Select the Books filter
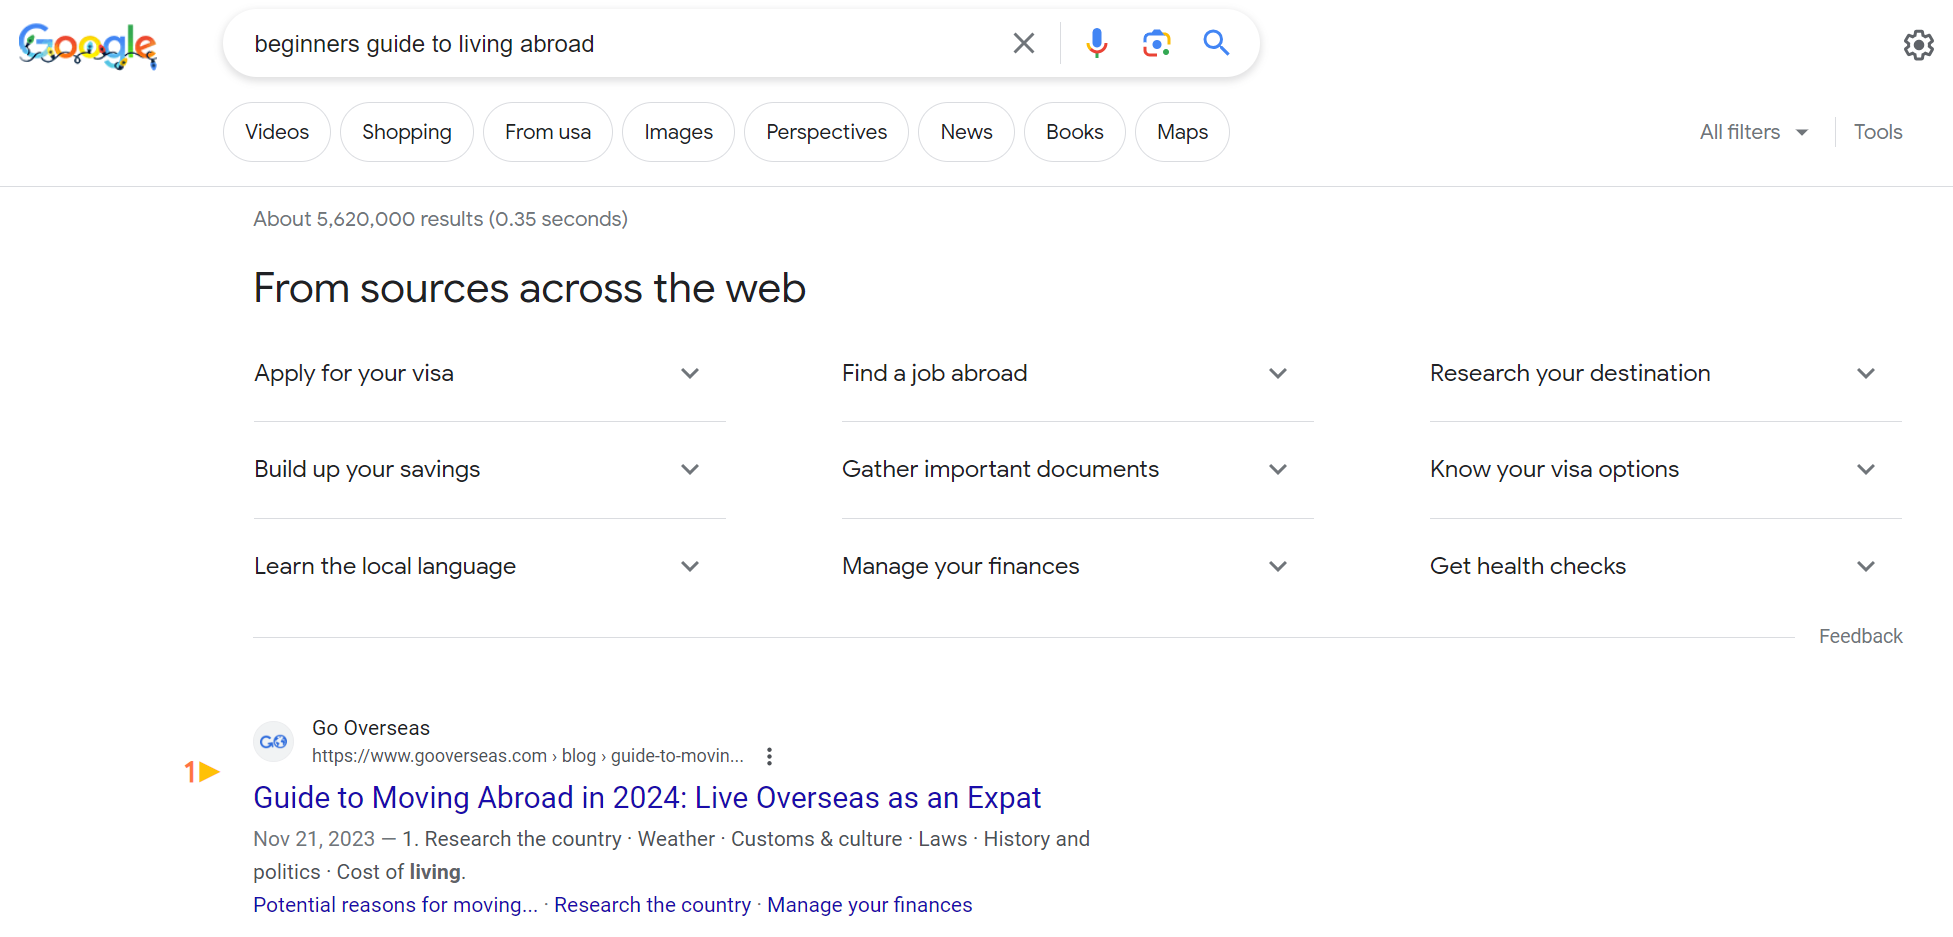The image size is (1953, 937). coord(1074,132)
